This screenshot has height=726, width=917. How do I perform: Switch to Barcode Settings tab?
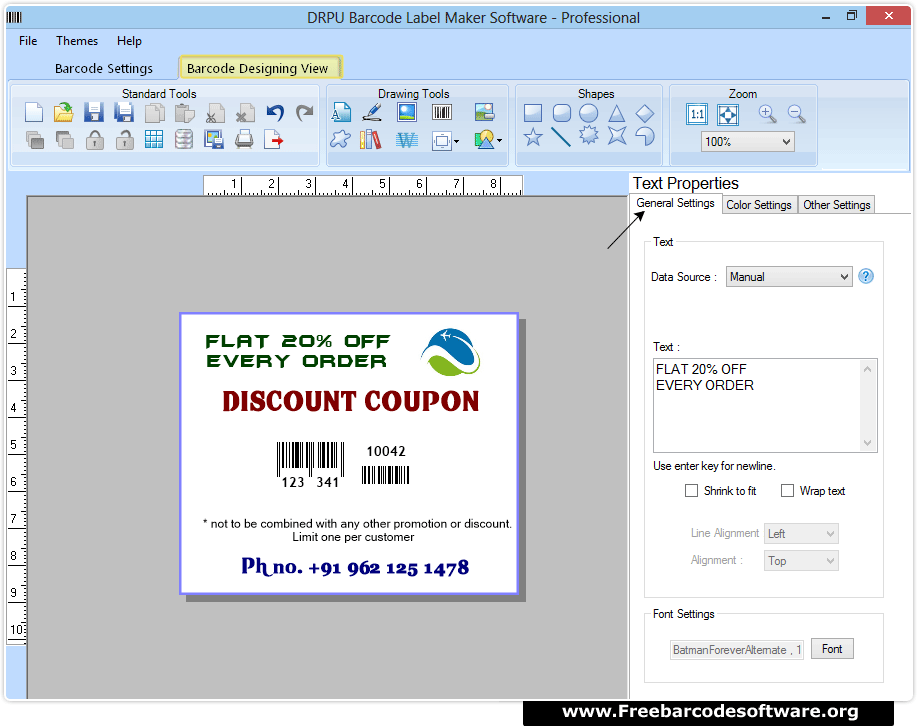[x=104, y=68]
